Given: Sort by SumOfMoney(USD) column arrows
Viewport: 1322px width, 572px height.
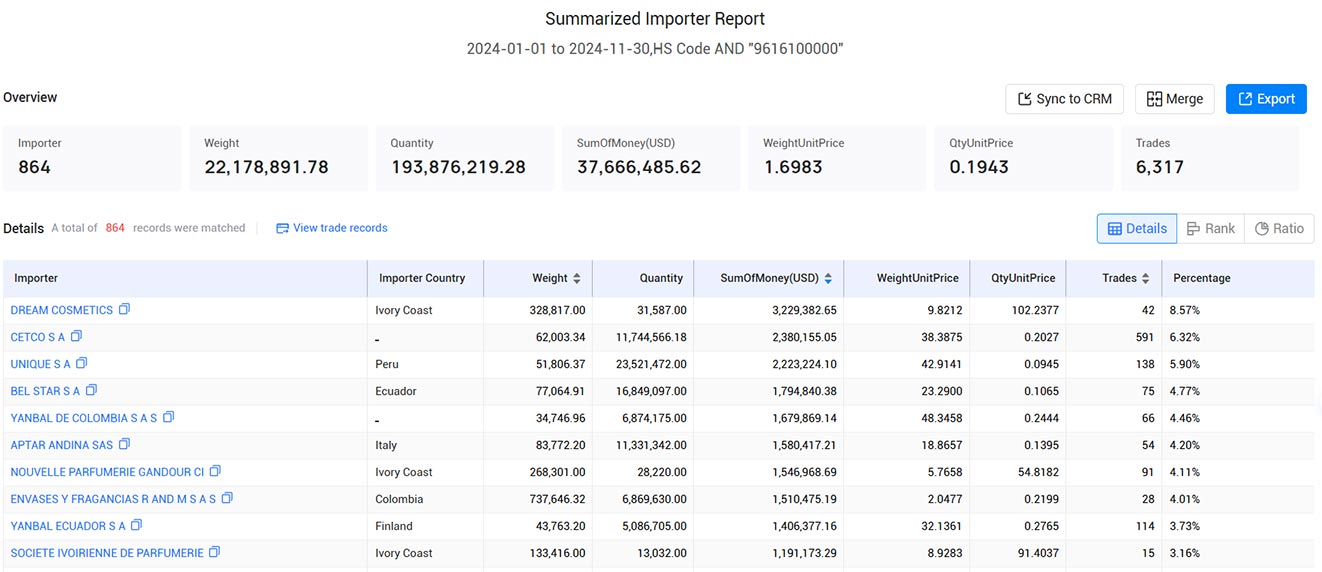Looking at the screenshot, I should point(828,278).
